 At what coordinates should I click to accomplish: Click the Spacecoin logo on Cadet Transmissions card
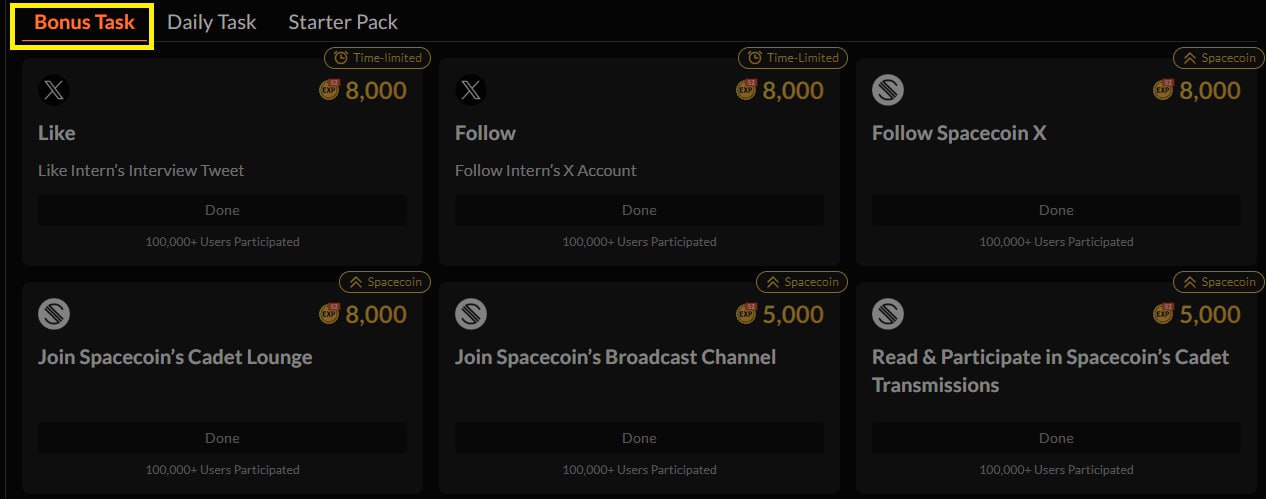click(888, 315)
